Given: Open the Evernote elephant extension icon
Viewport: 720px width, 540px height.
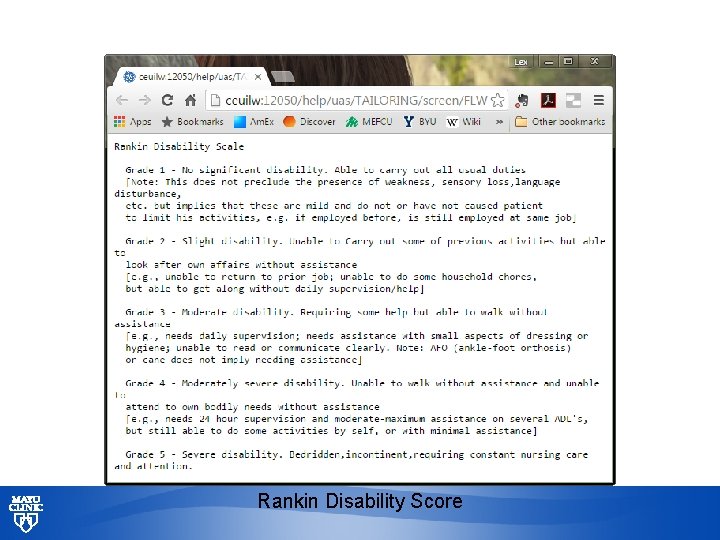Looking at the screenshot, I should click(x=522, y=100).
